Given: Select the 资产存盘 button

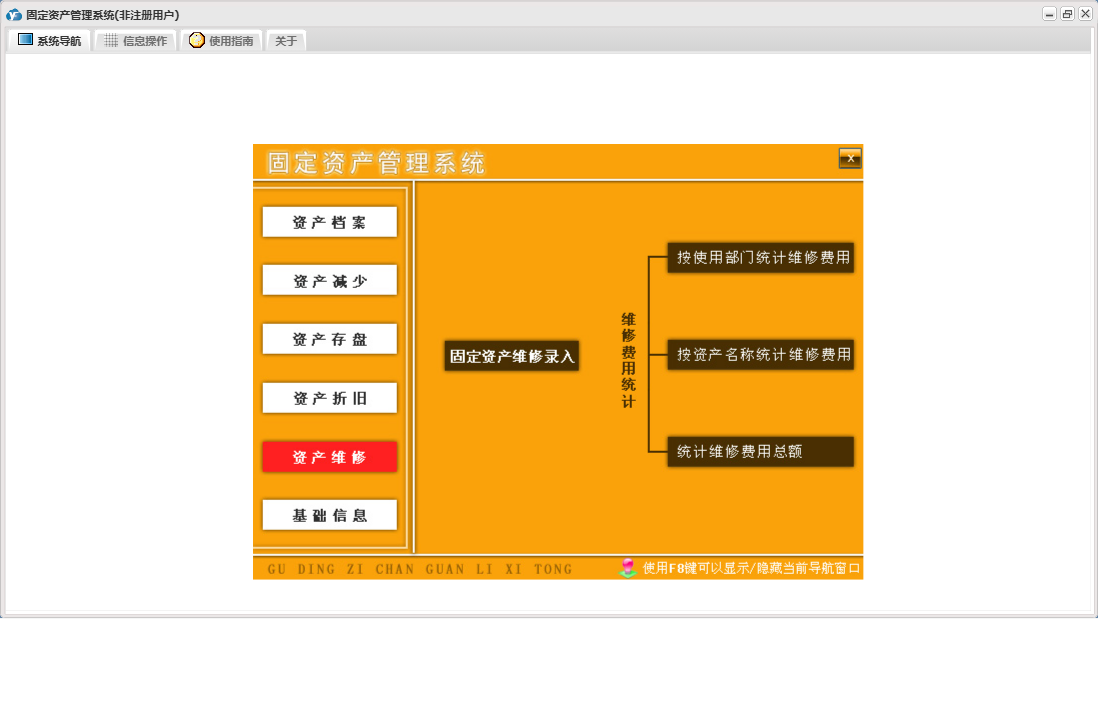Looking at the screenshot, I should pos(330,339).
